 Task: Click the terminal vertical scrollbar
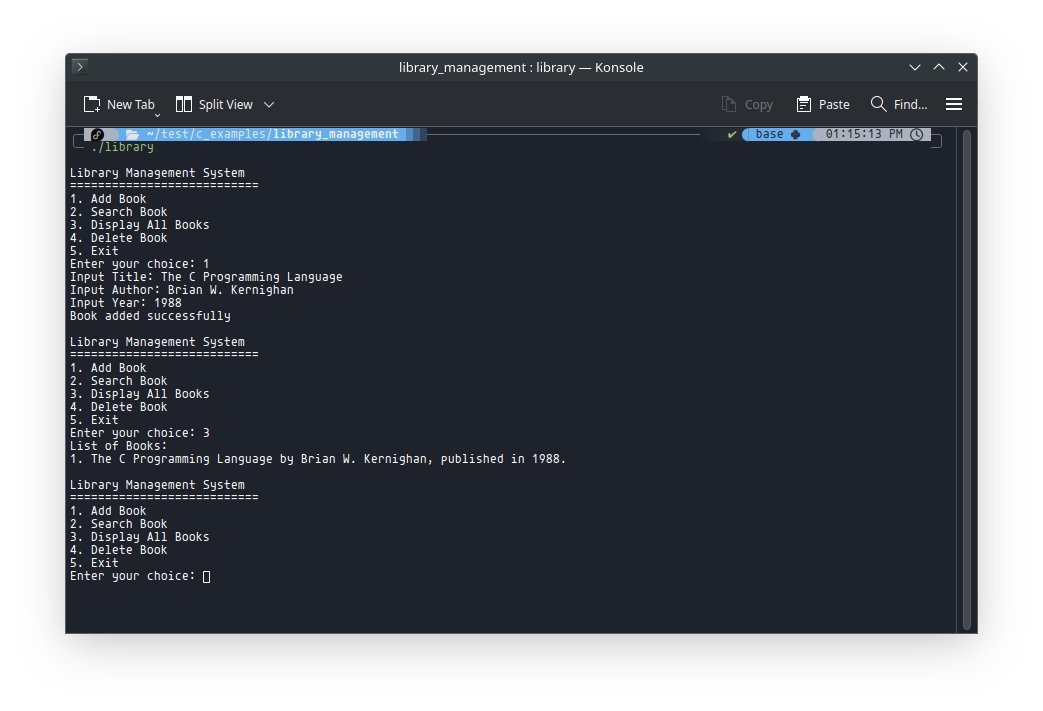point(967,379)
